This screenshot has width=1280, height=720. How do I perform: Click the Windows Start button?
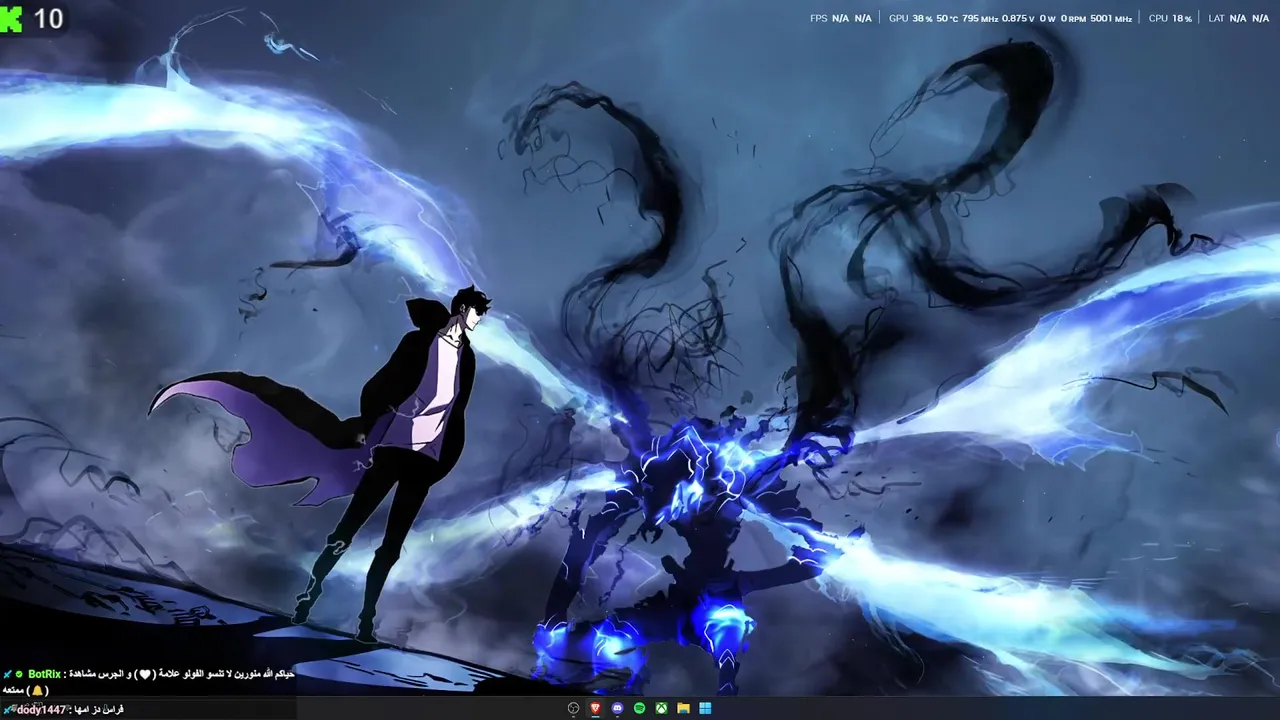(705, 708)
